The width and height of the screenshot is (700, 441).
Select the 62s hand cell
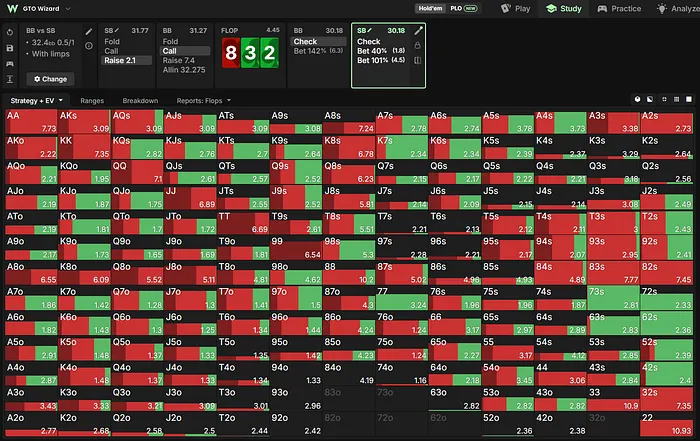667,324
